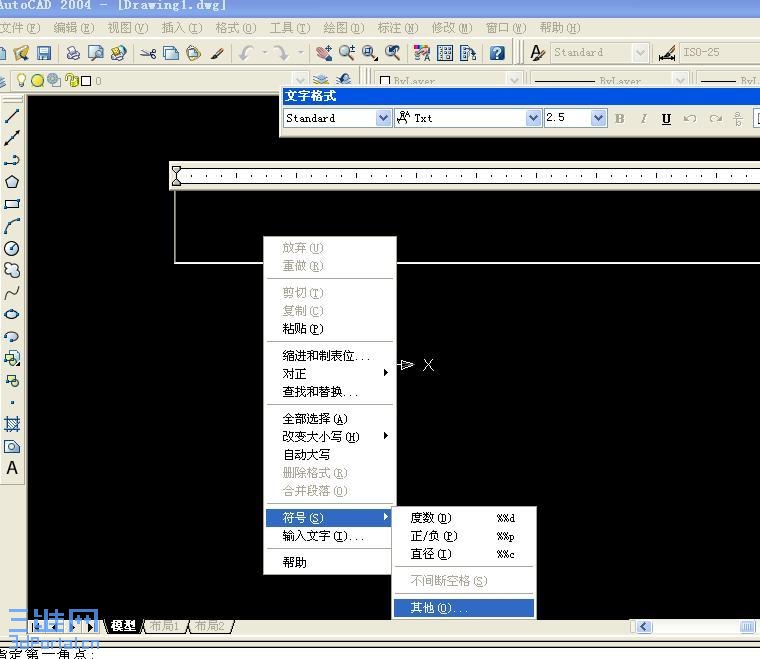Click 查找和替换... menu entry
760x659 pixels.
[330, 392]
